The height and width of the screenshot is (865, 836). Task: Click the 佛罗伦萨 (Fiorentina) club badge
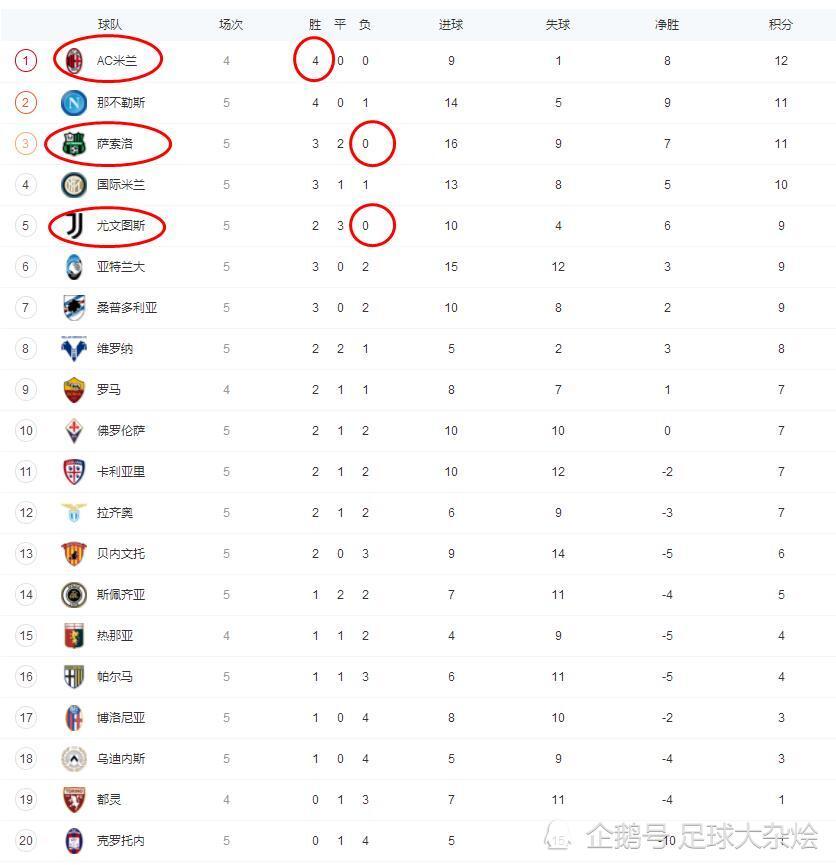pos(74,431)
